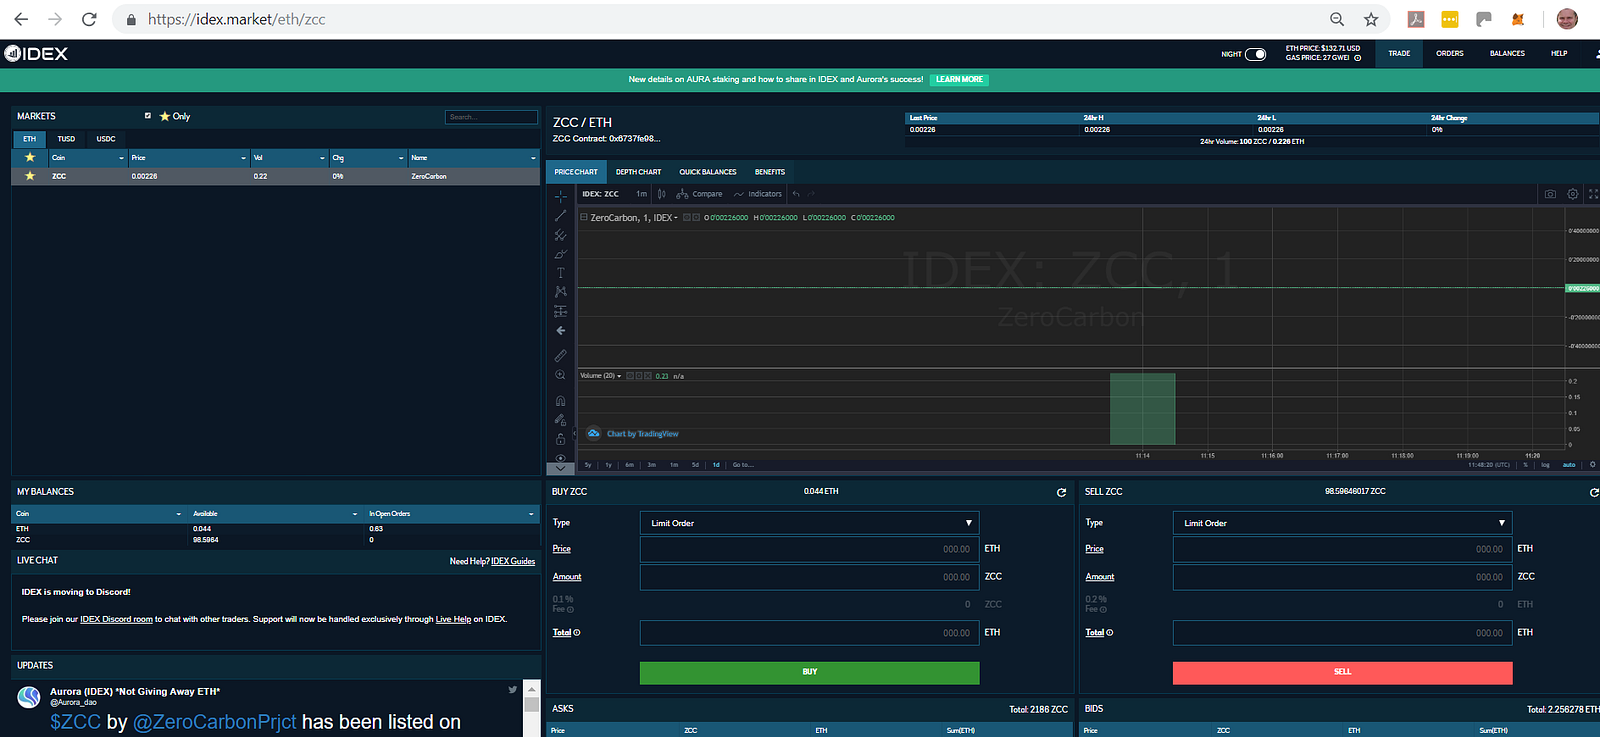This screenshot has width=1600, height=737.
Task: Select the ruler measure tool
Action: [560, 355]
